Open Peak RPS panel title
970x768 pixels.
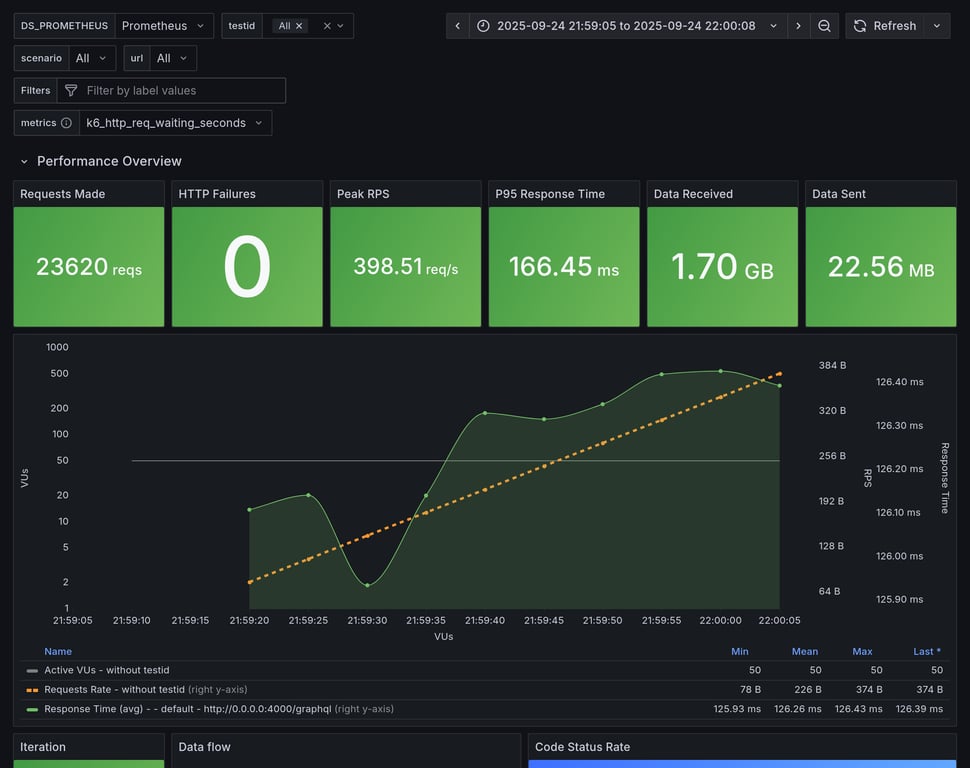363,194
